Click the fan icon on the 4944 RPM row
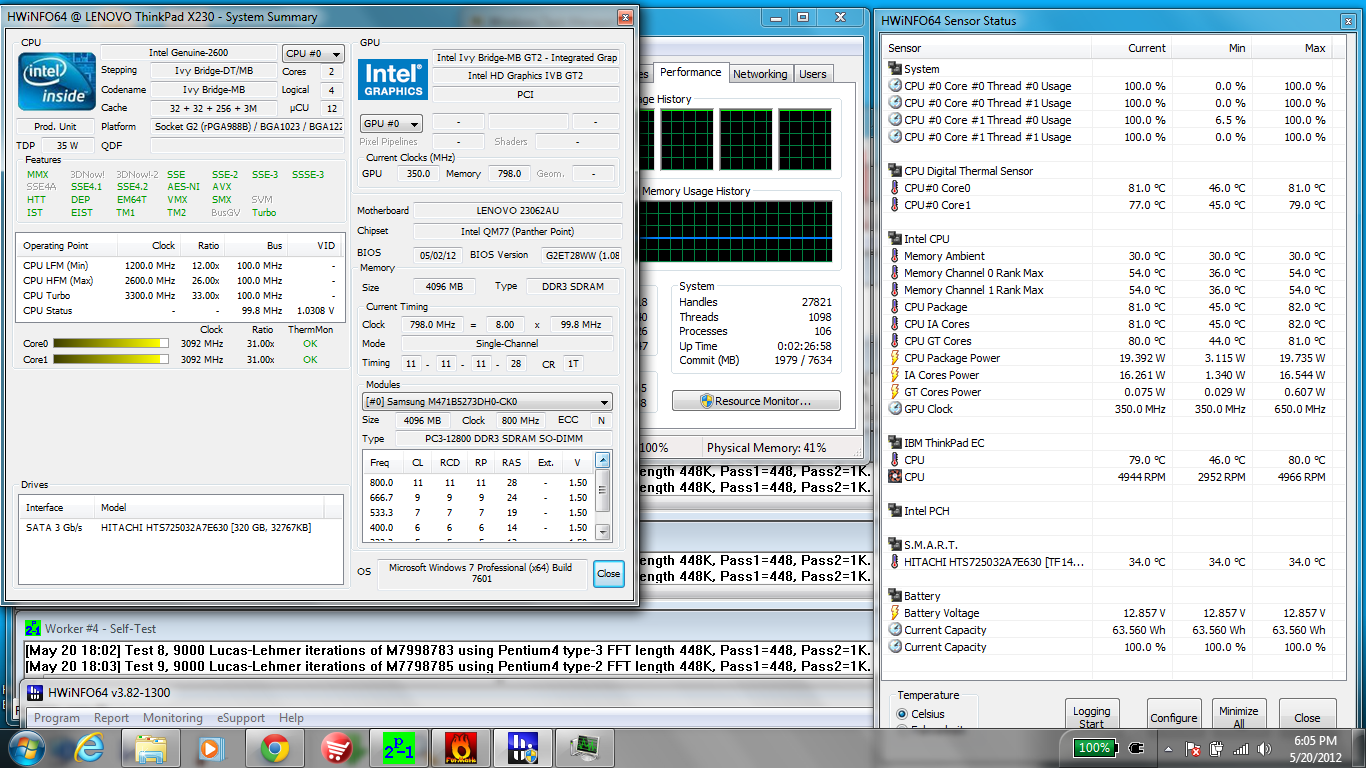1366x768 pixels. point(895,477)
